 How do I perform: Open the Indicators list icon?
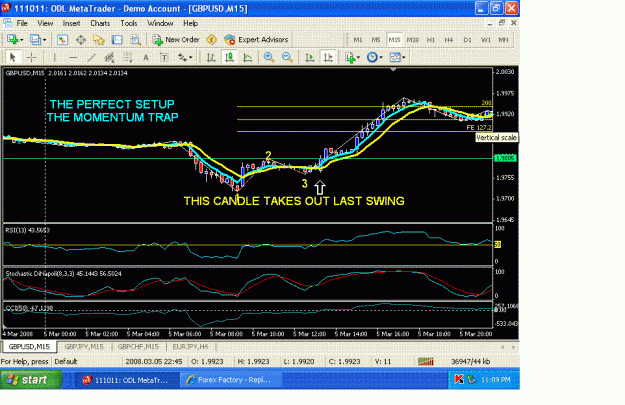(350, 57)
